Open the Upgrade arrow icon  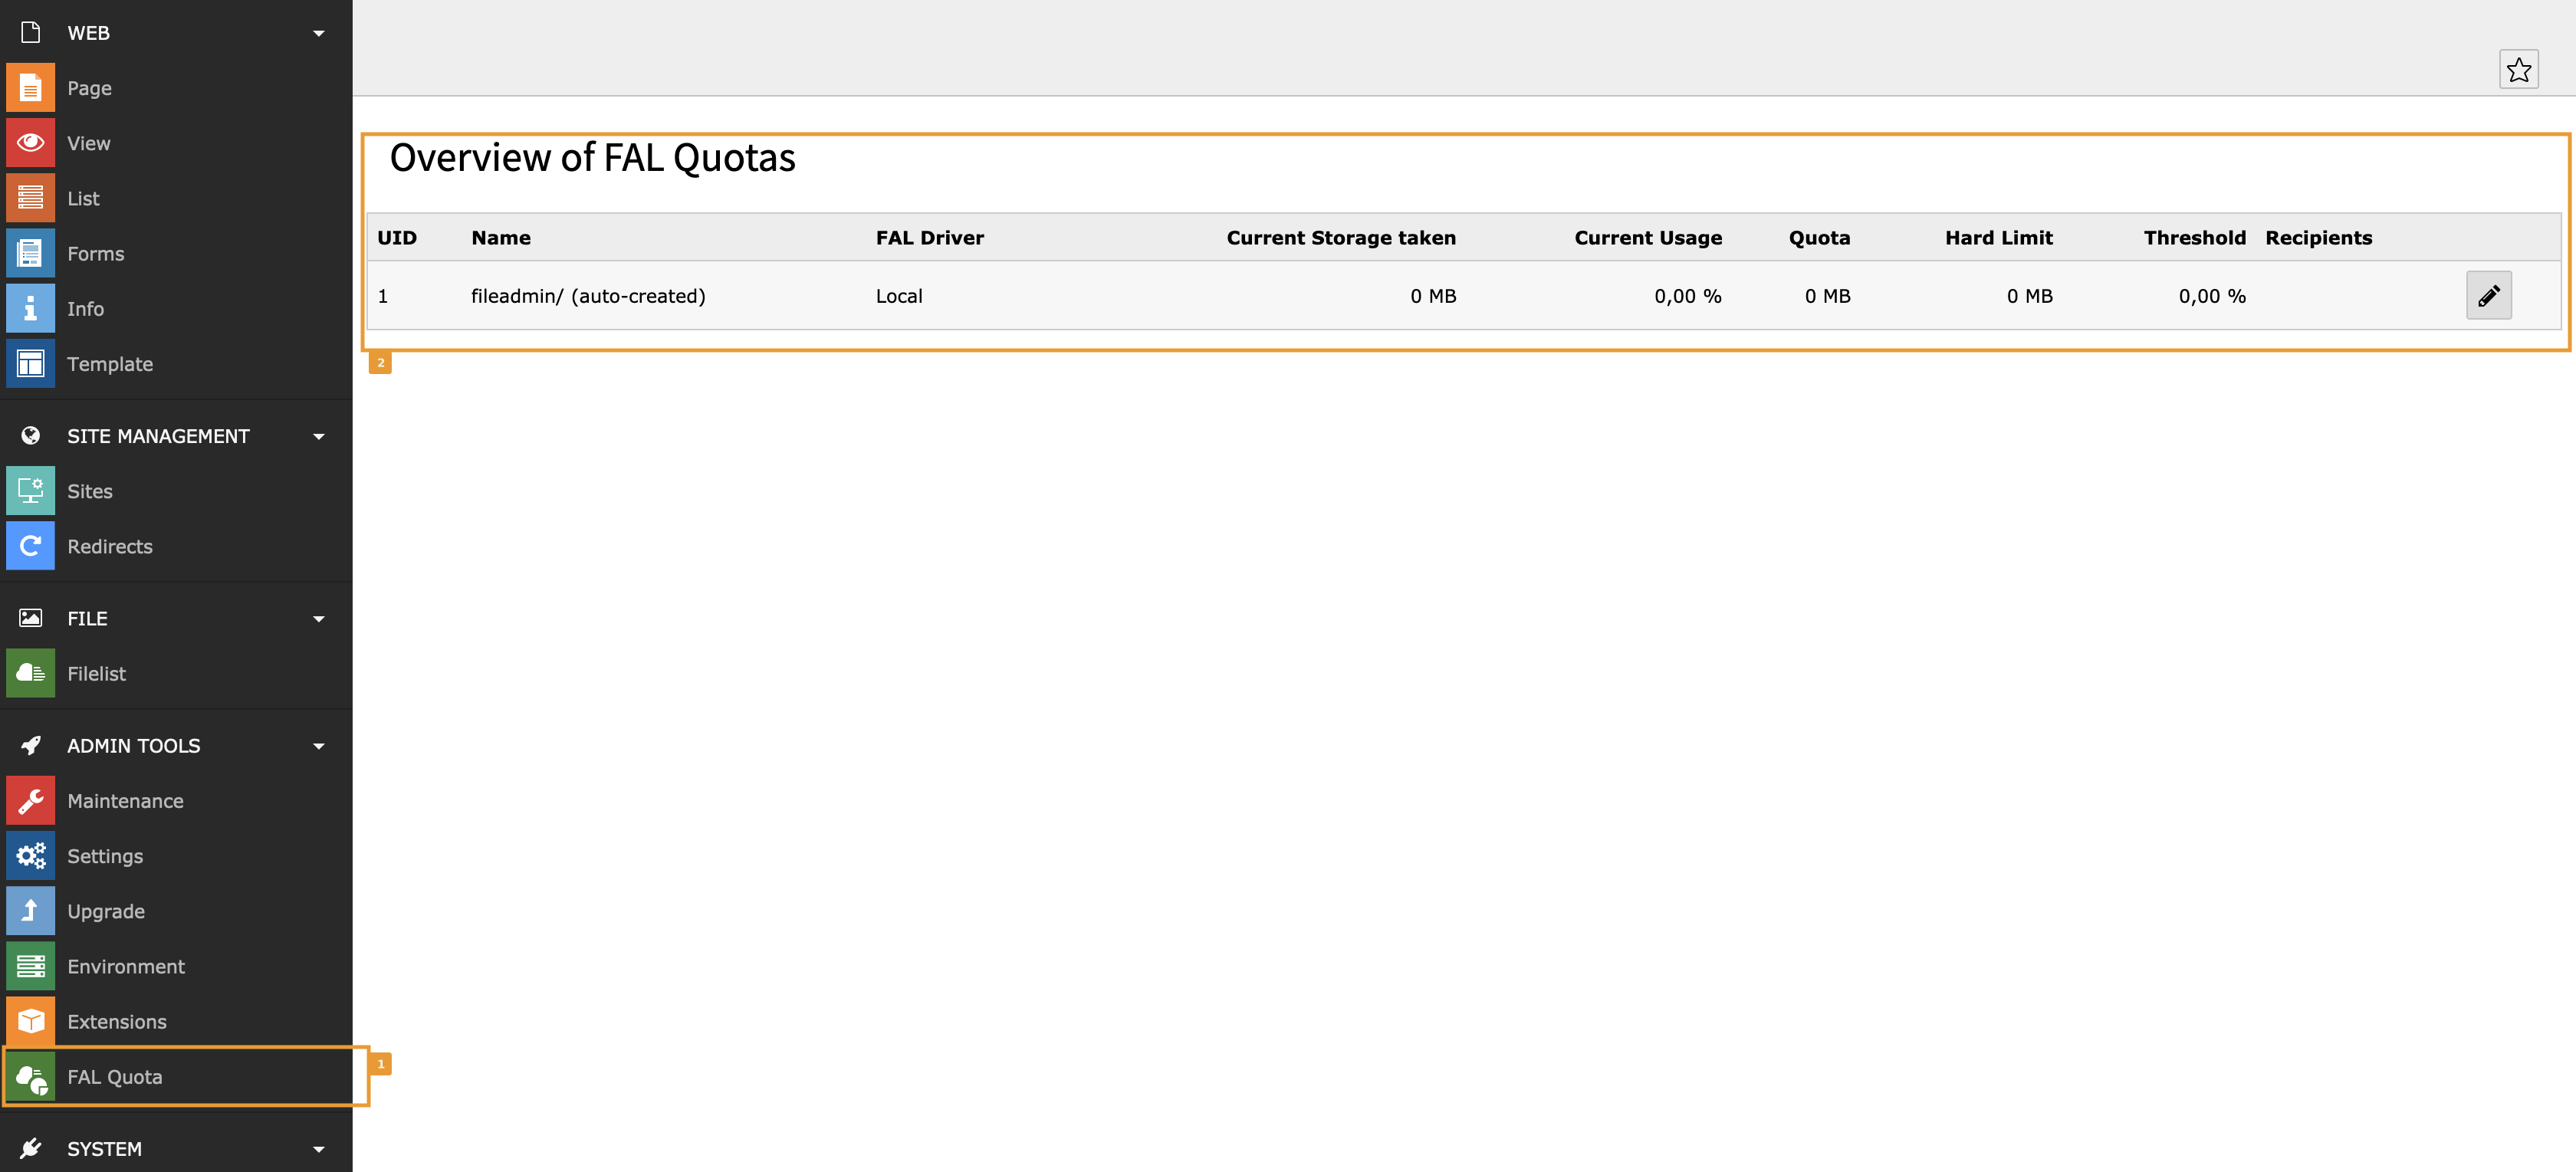coord(30,911)
